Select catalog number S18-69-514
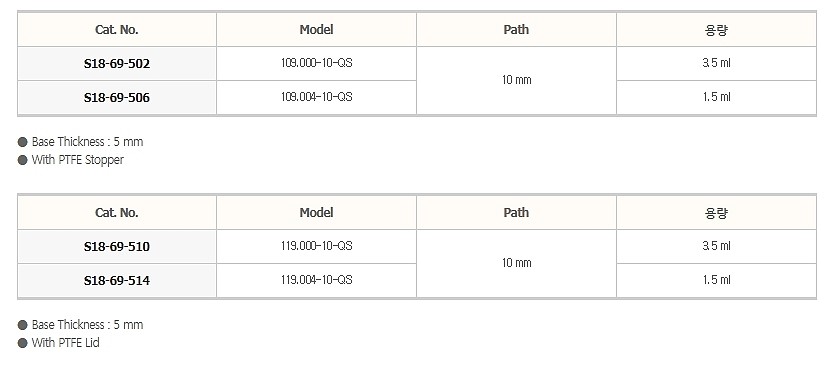This screenshot has height=377, width=829. pos(117,281)
